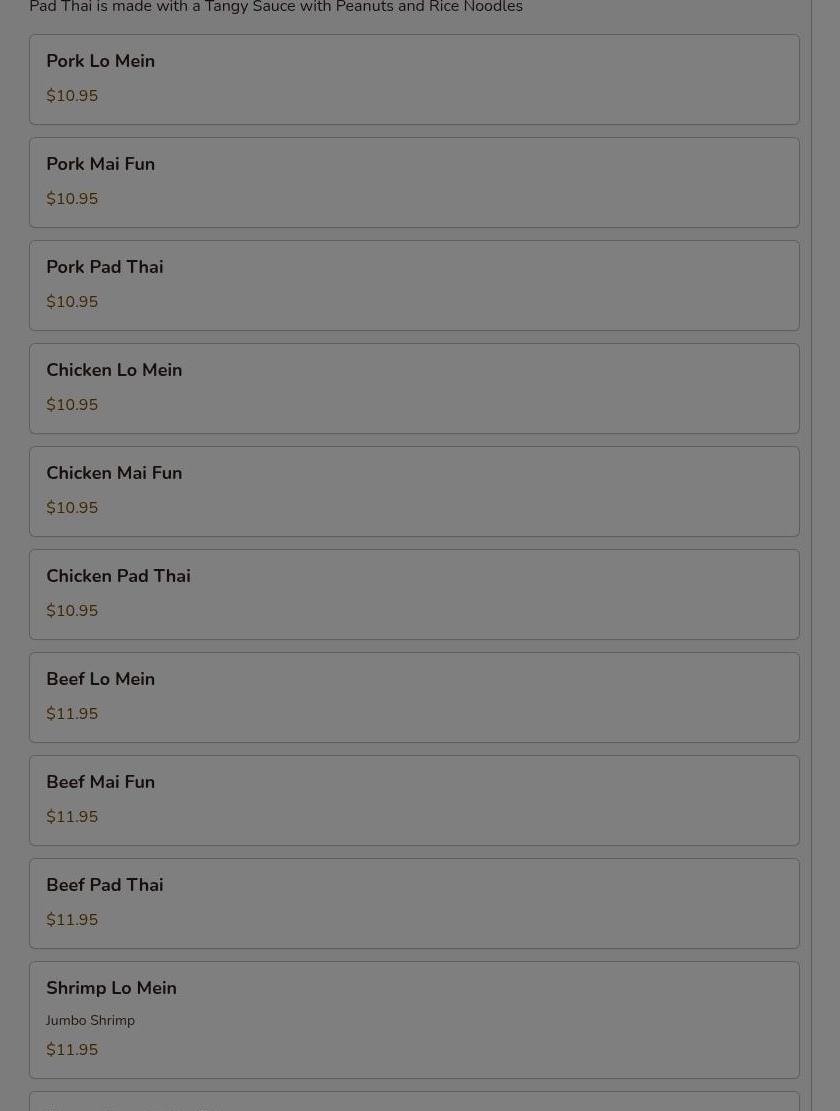Open the Pork Mai Fun item card

tap(414, 183)
